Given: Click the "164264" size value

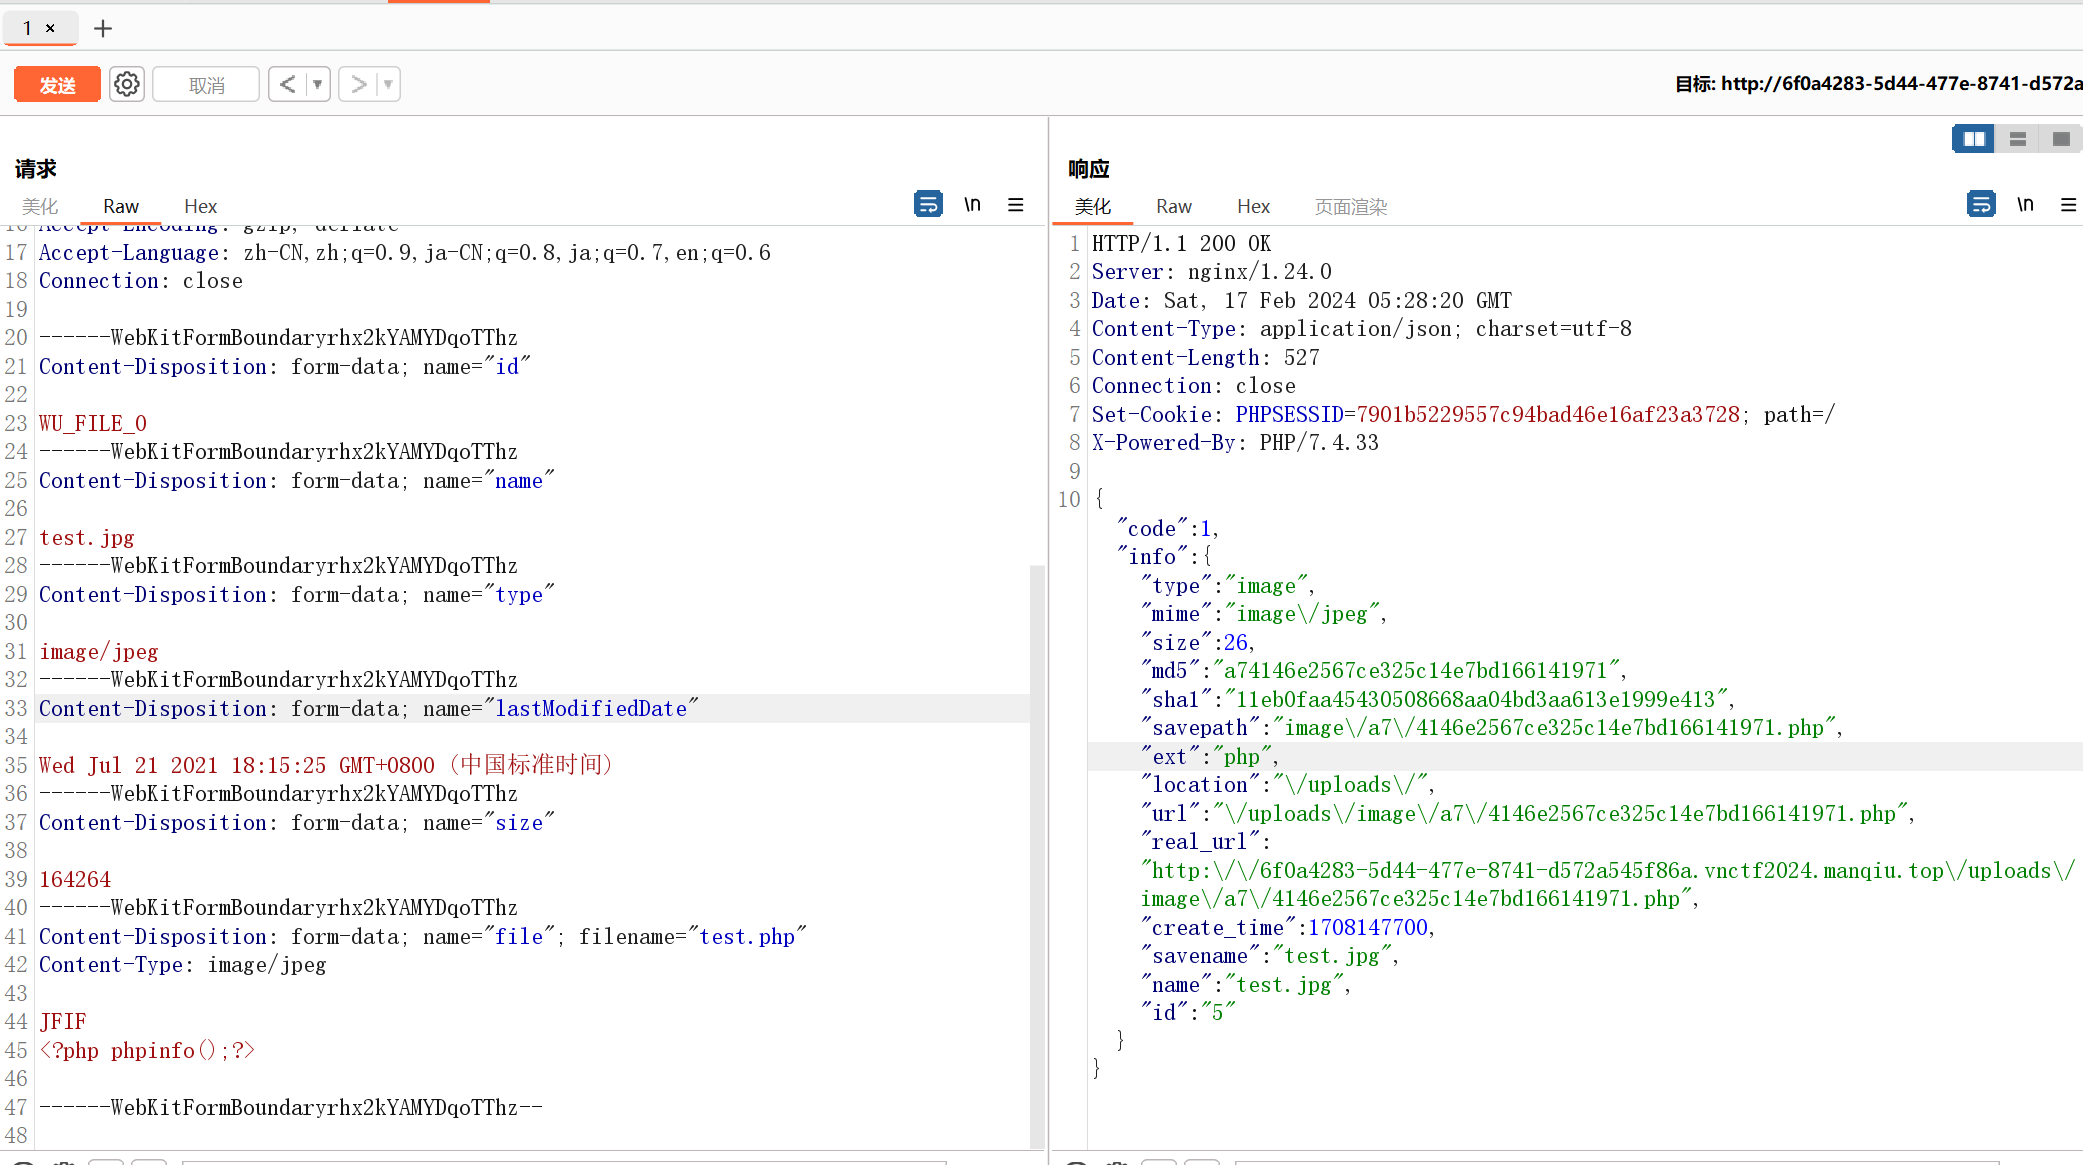Looking at the screenshot, I should click(x=75, y=880).
